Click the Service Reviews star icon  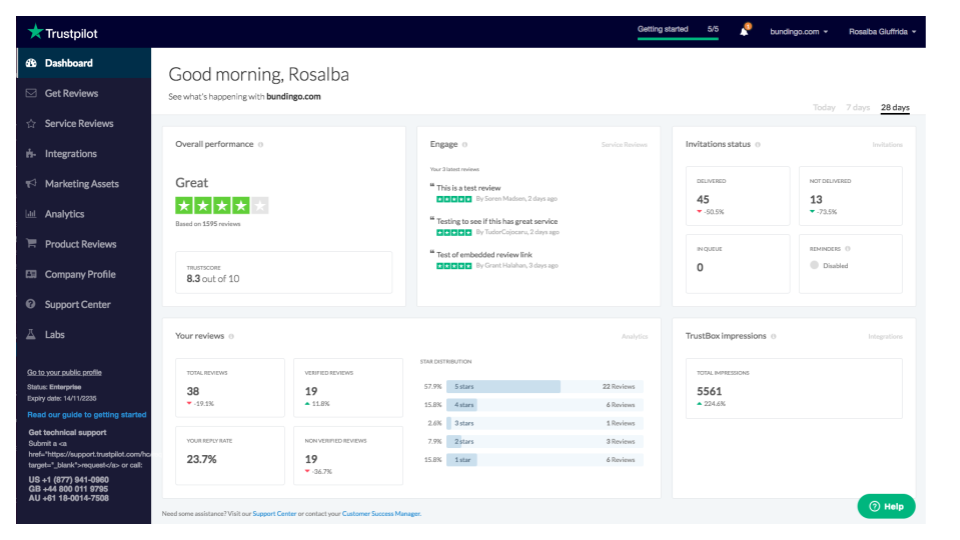(x=31, y=124)
